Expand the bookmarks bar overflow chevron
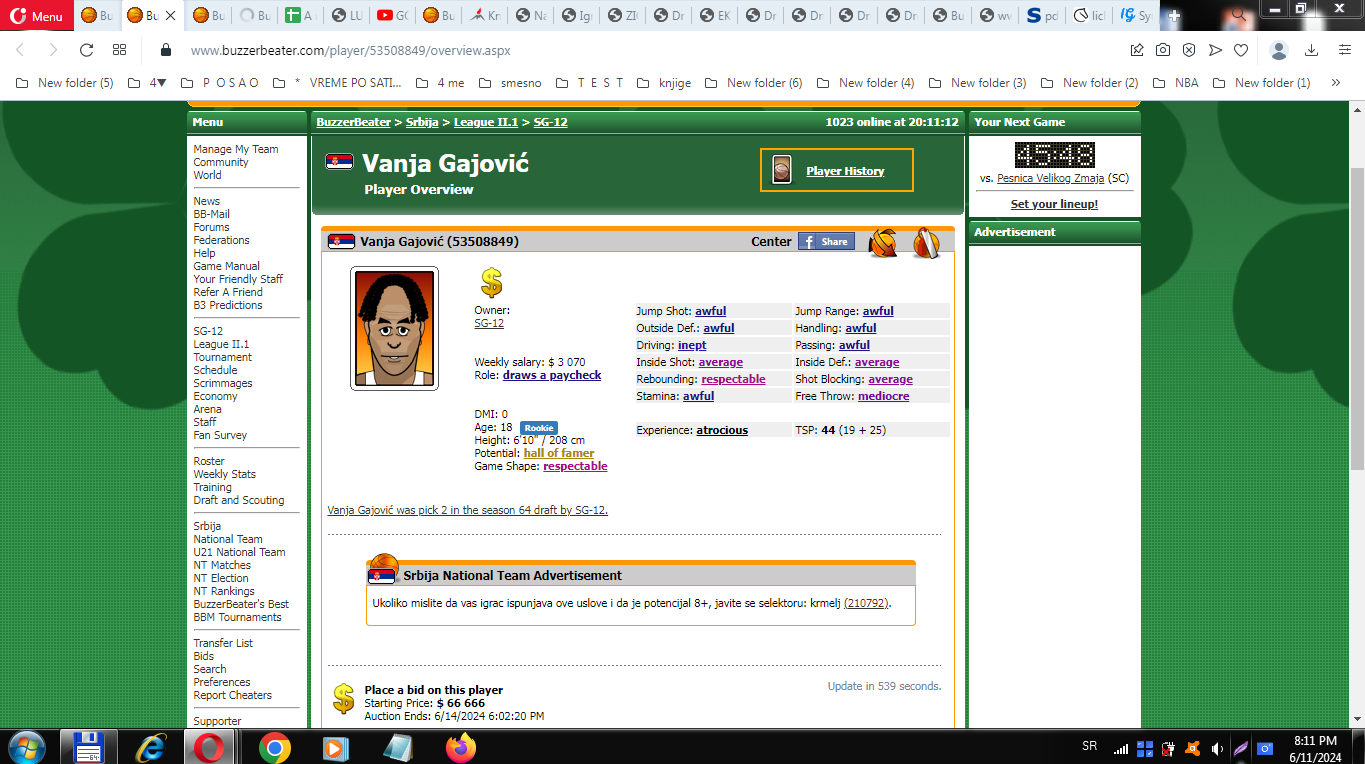Image resolution: width=1365 pixels, height=764 pixels. tap(1336, 83)
